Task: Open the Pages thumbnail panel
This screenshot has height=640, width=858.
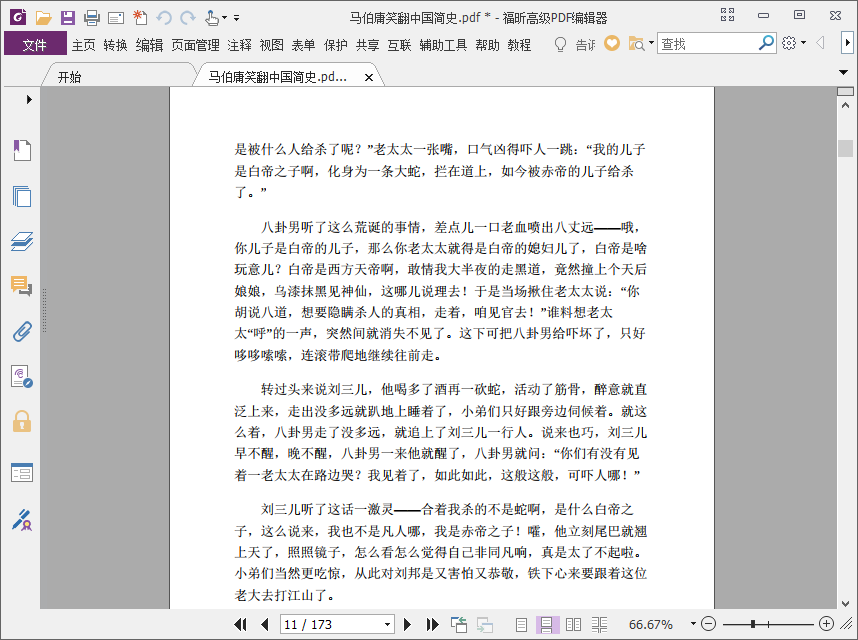Action: coord(22,196)
